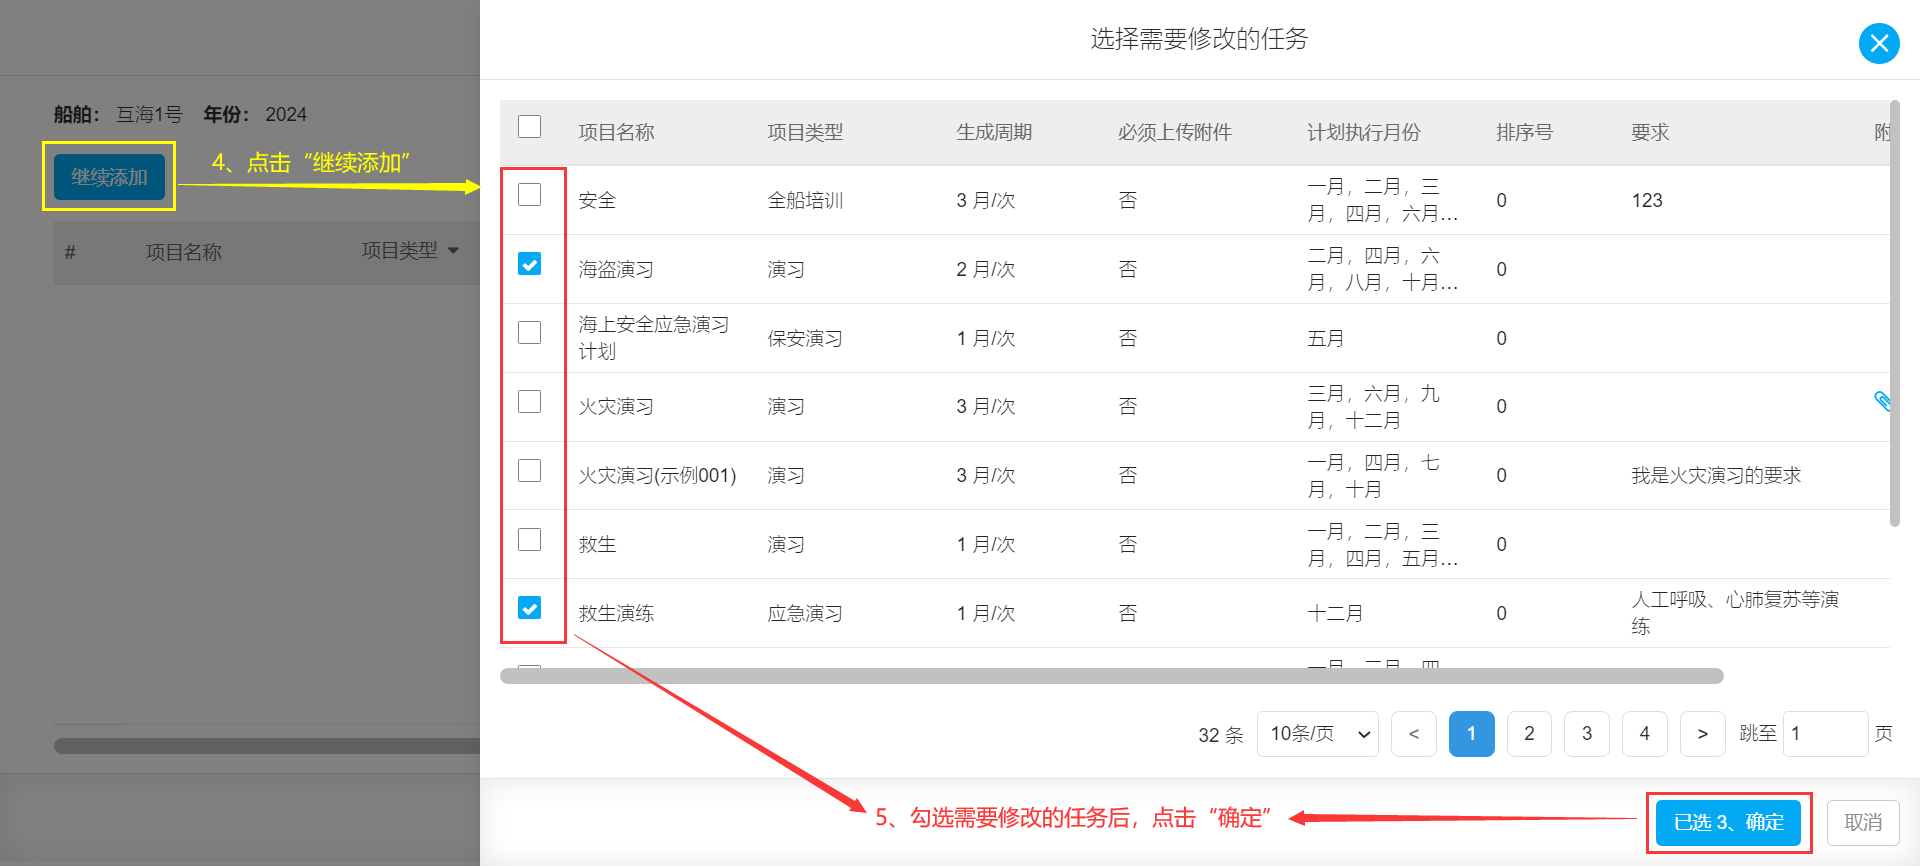Viewport: 1920px width, 866px height.
Task: Click the 取消 cancel button
Action: [x=1863, y=822]
